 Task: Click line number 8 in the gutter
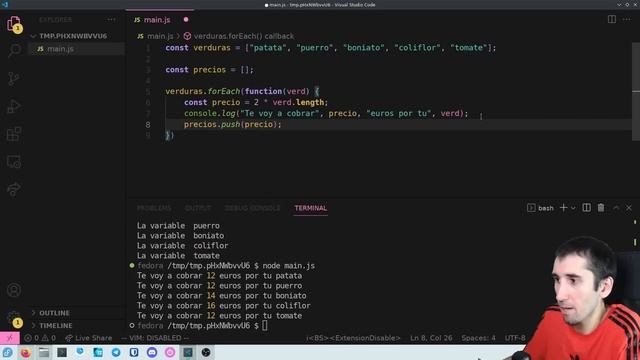148,124
